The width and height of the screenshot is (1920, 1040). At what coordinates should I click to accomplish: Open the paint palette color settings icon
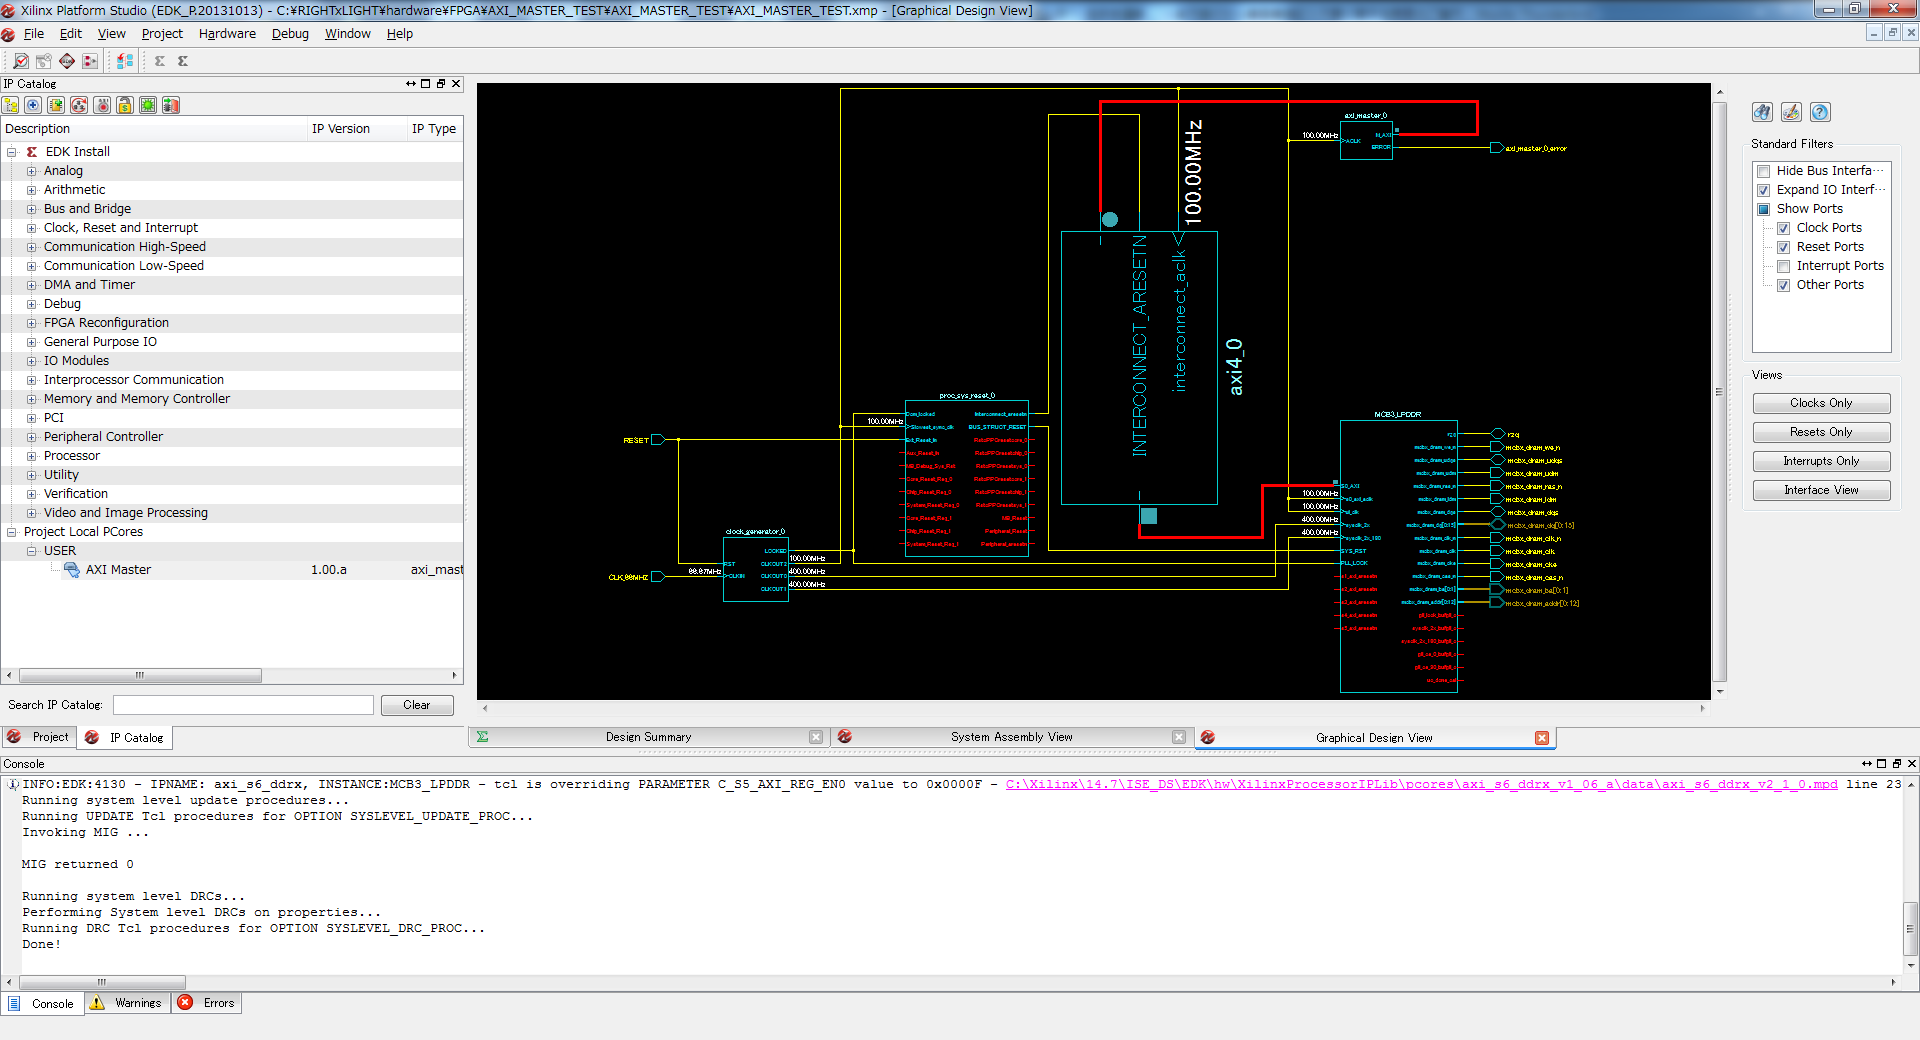(x=1791, y=112)
